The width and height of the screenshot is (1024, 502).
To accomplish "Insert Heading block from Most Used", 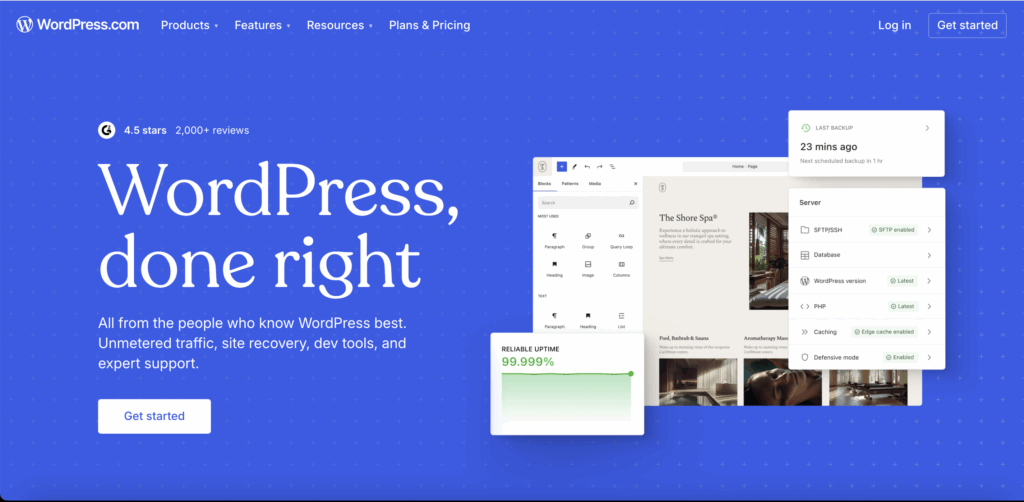I will 554,268.
